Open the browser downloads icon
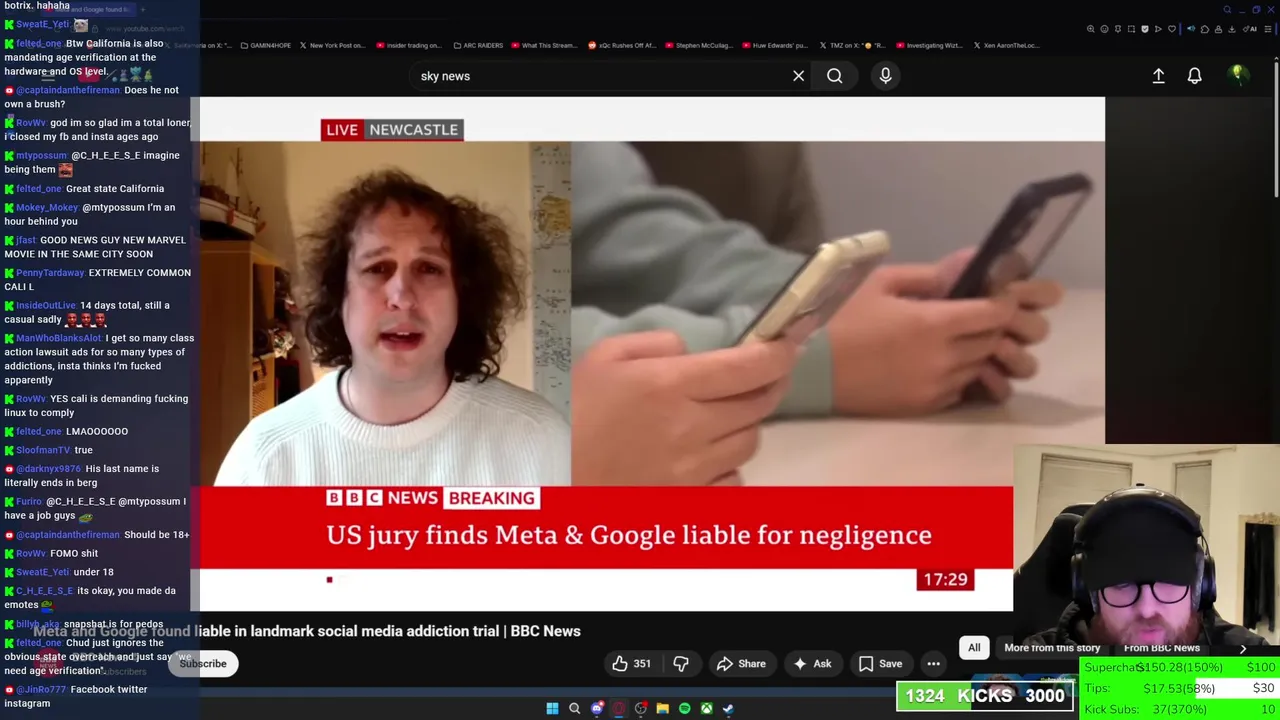Screen dimensions: 1280x720 (1232, 29)
